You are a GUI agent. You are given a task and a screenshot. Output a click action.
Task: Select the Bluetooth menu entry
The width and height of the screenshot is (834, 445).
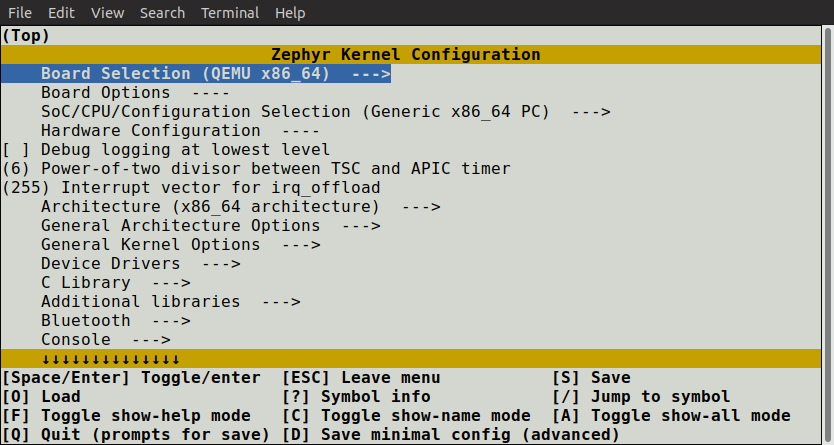(x=115, y=321)
